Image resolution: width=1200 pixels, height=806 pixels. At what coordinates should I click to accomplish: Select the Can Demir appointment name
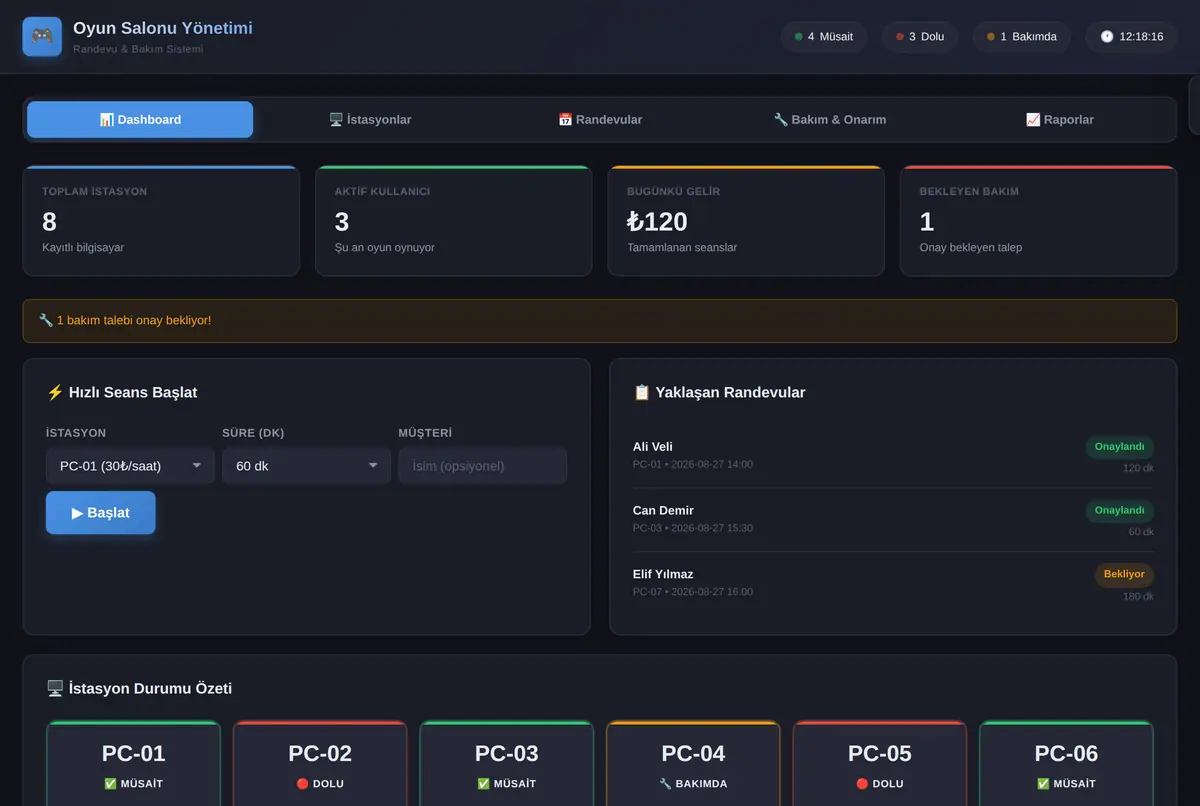pos(663,511)
